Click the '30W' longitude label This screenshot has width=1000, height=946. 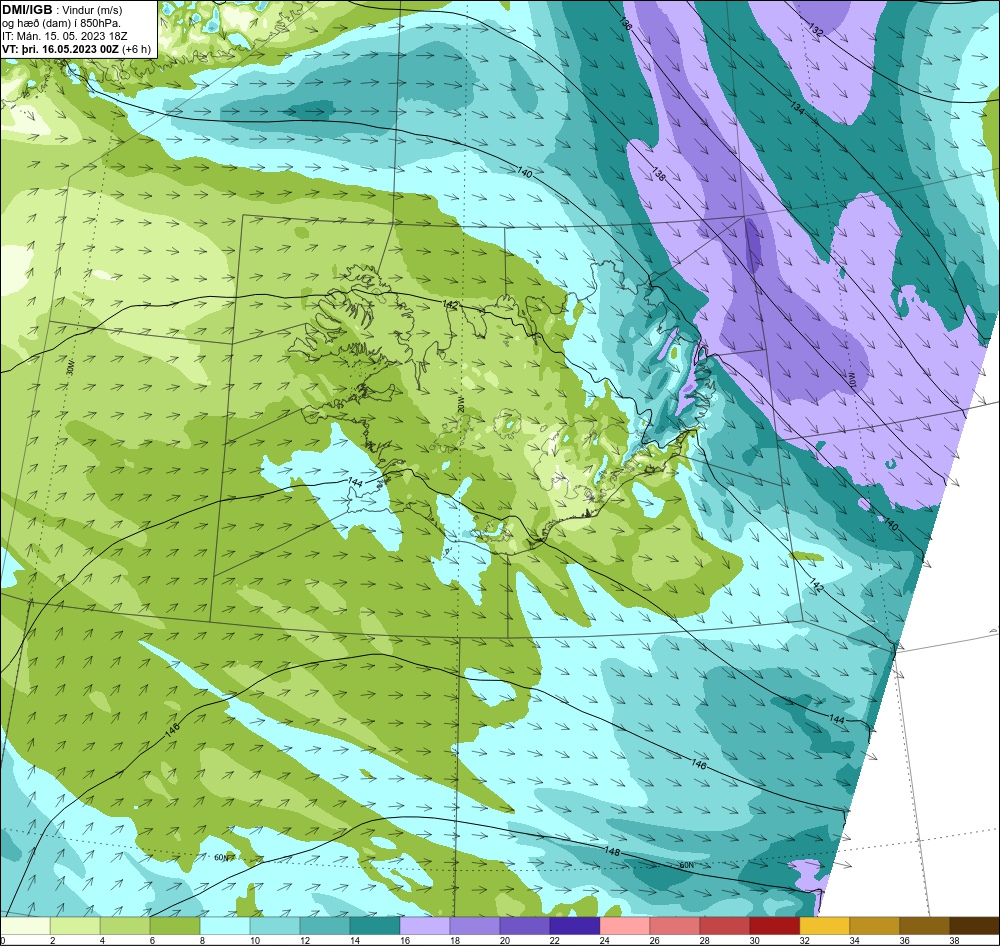pyautogui.click(x=70, y=367)
